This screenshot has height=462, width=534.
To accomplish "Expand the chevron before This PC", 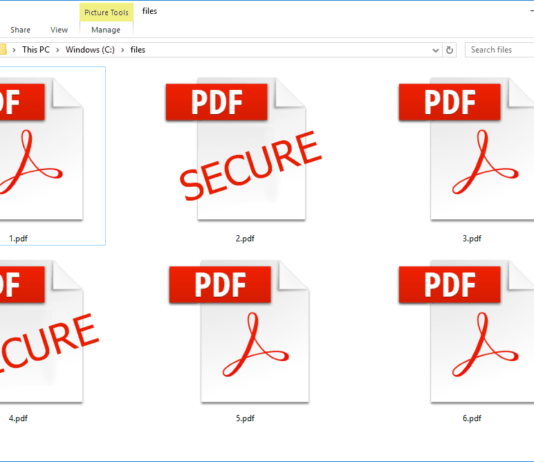I will pyautogui.click(x=14, y=50).
